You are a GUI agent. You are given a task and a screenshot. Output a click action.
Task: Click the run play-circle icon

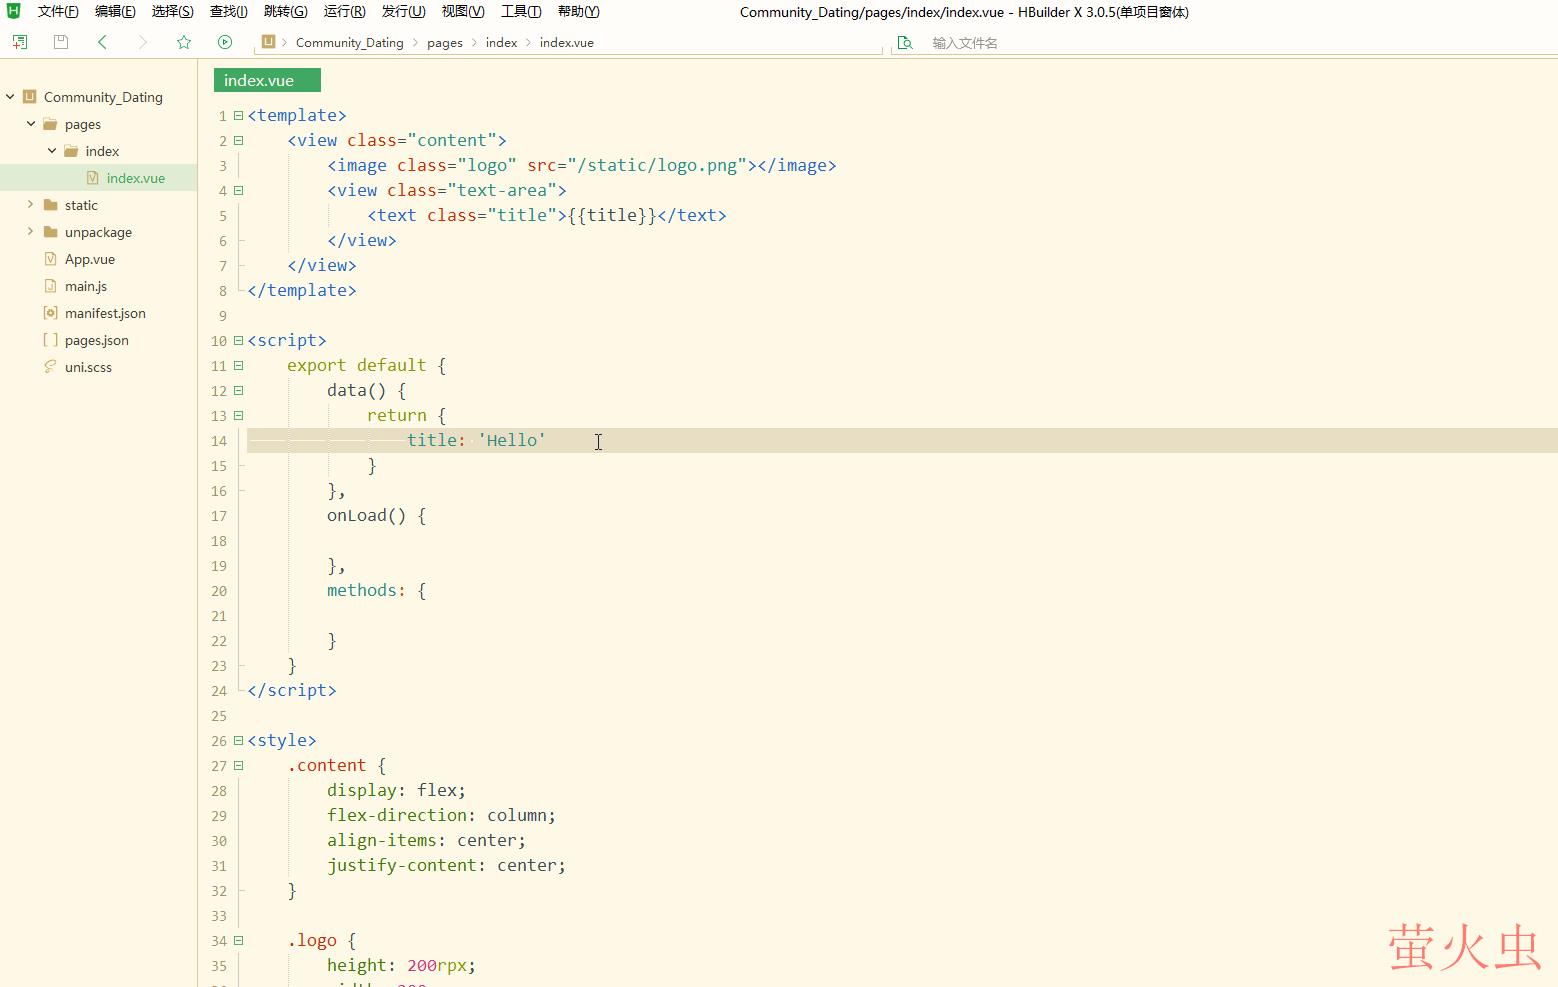pyautogui.click(x=225, y=42)
